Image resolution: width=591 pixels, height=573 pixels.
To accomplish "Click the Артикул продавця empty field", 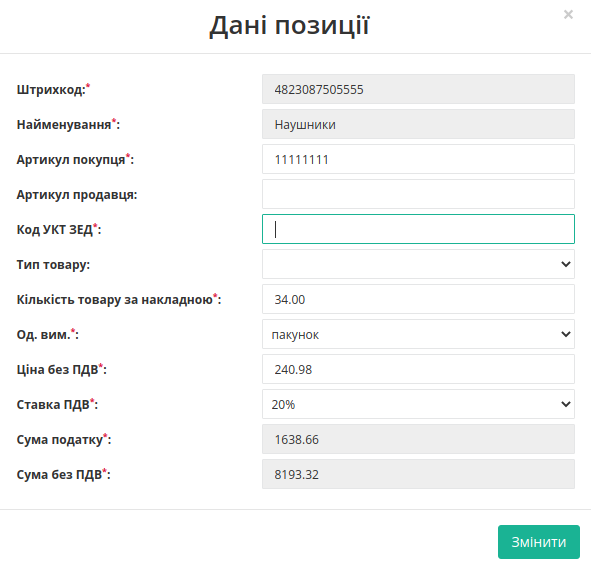I will [418, 194].
